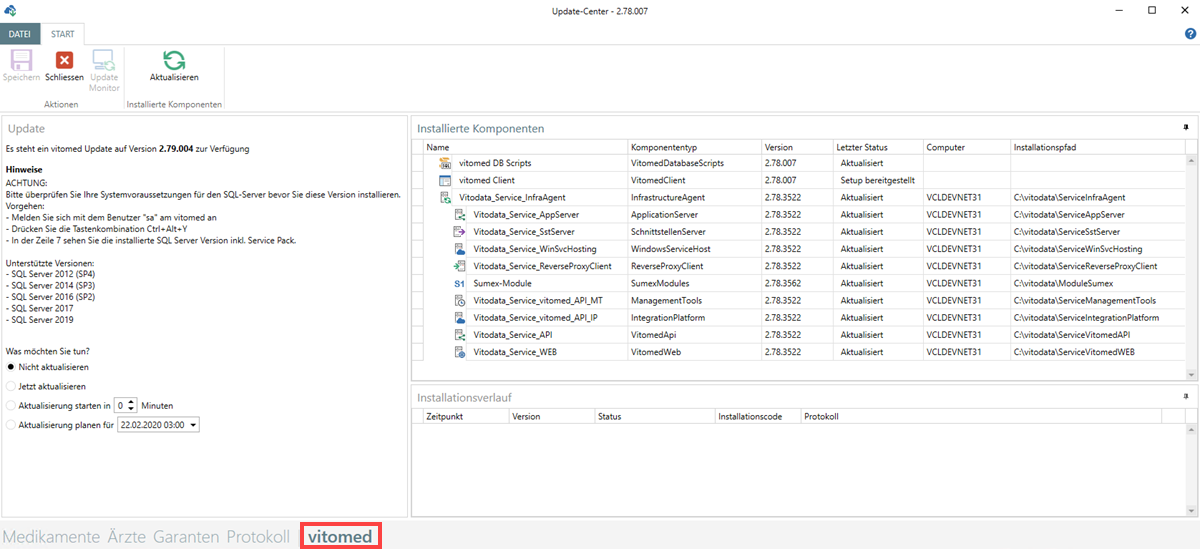This screenshot has height=549, width=1200.
Task: Click the Vitodata_Service_InfraAgent row icon
Action: tap(446, 198)
